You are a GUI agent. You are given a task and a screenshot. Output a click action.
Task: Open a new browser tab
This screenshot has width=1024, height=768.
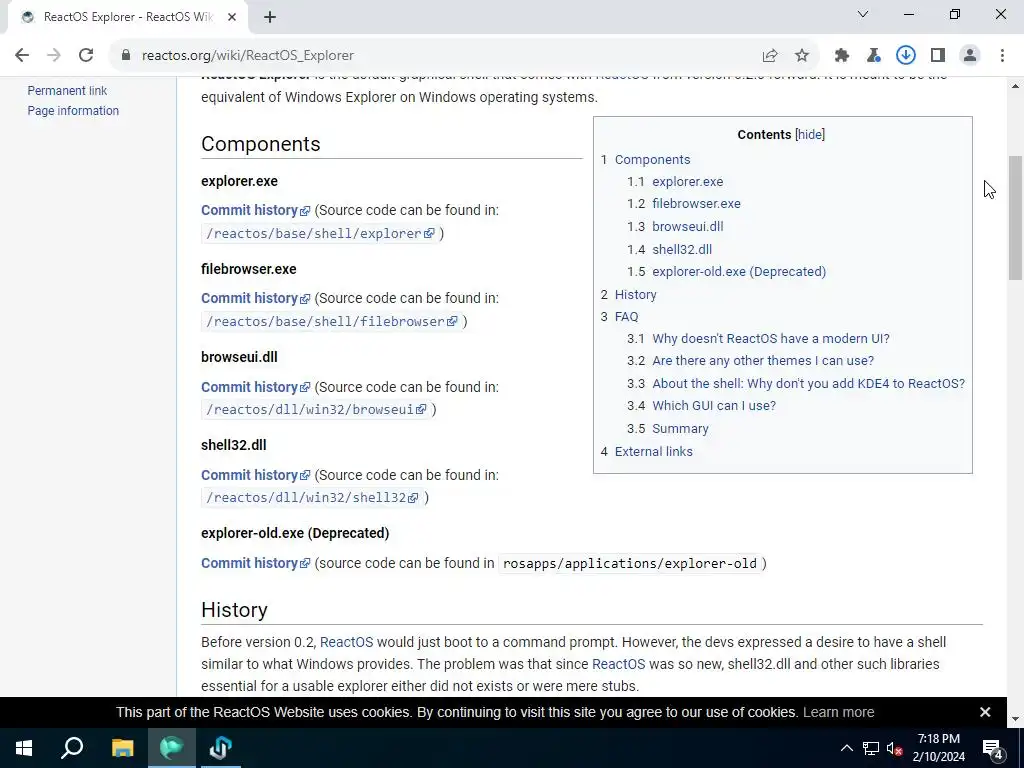pos(270,18)
